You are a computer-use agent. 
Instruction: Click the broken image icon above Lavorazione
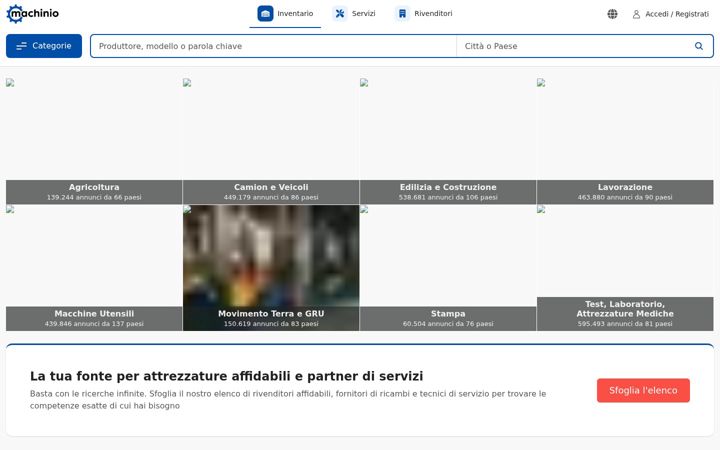pyautogui.click(x=541, y=83)
